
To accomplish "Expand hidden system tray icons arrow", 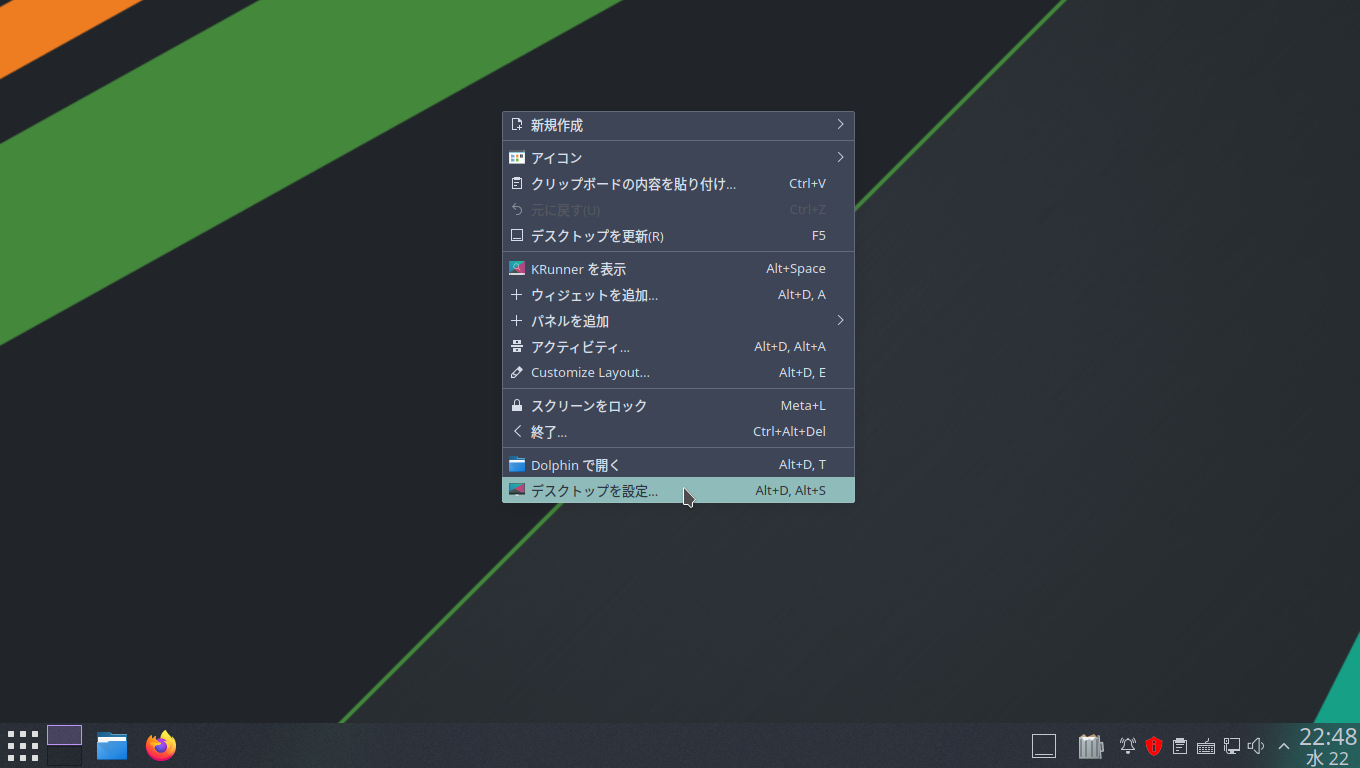I will point(1284,746).
